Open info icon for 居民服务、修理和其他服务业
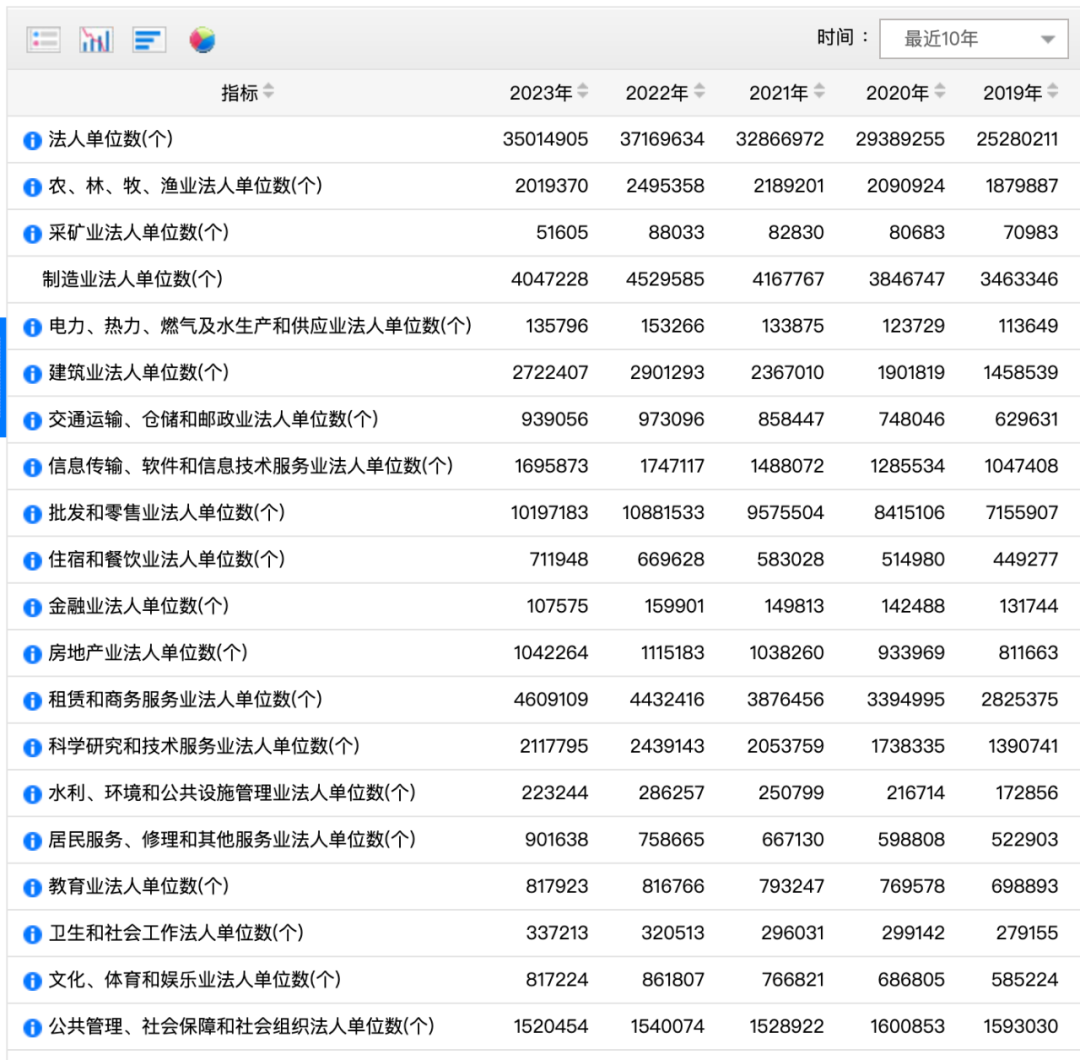1080x1060 pixels. [x=32, y=840]
